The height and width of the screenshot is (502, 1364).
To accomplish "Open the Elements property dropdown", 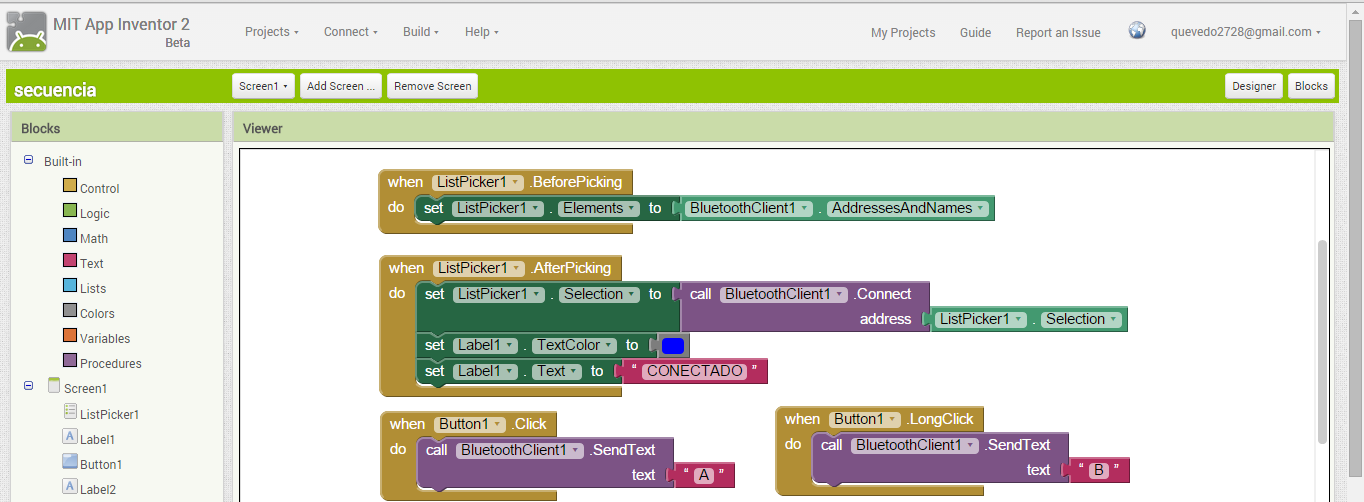I will (x=598, y=208).
